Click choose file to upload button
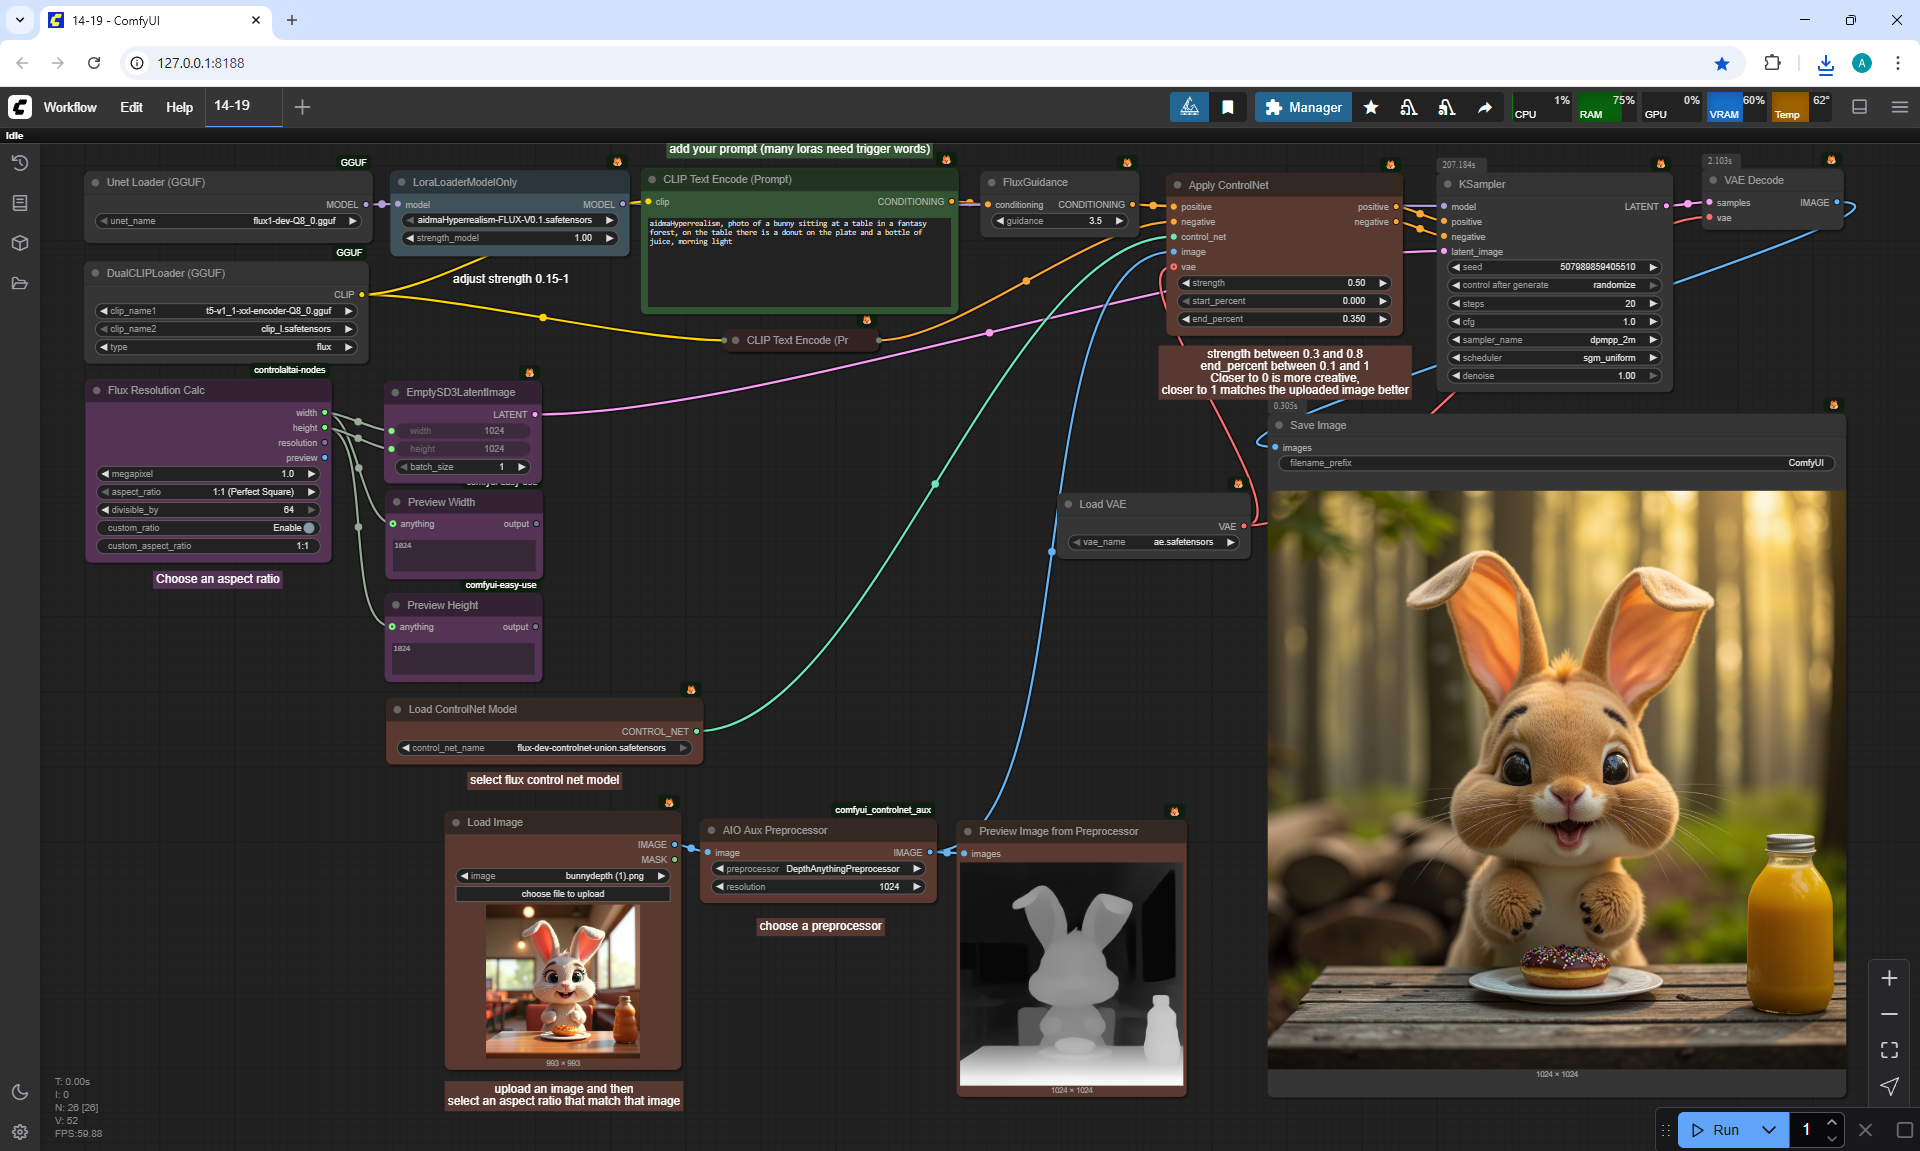The image size is (1920, 1151). 562,894
